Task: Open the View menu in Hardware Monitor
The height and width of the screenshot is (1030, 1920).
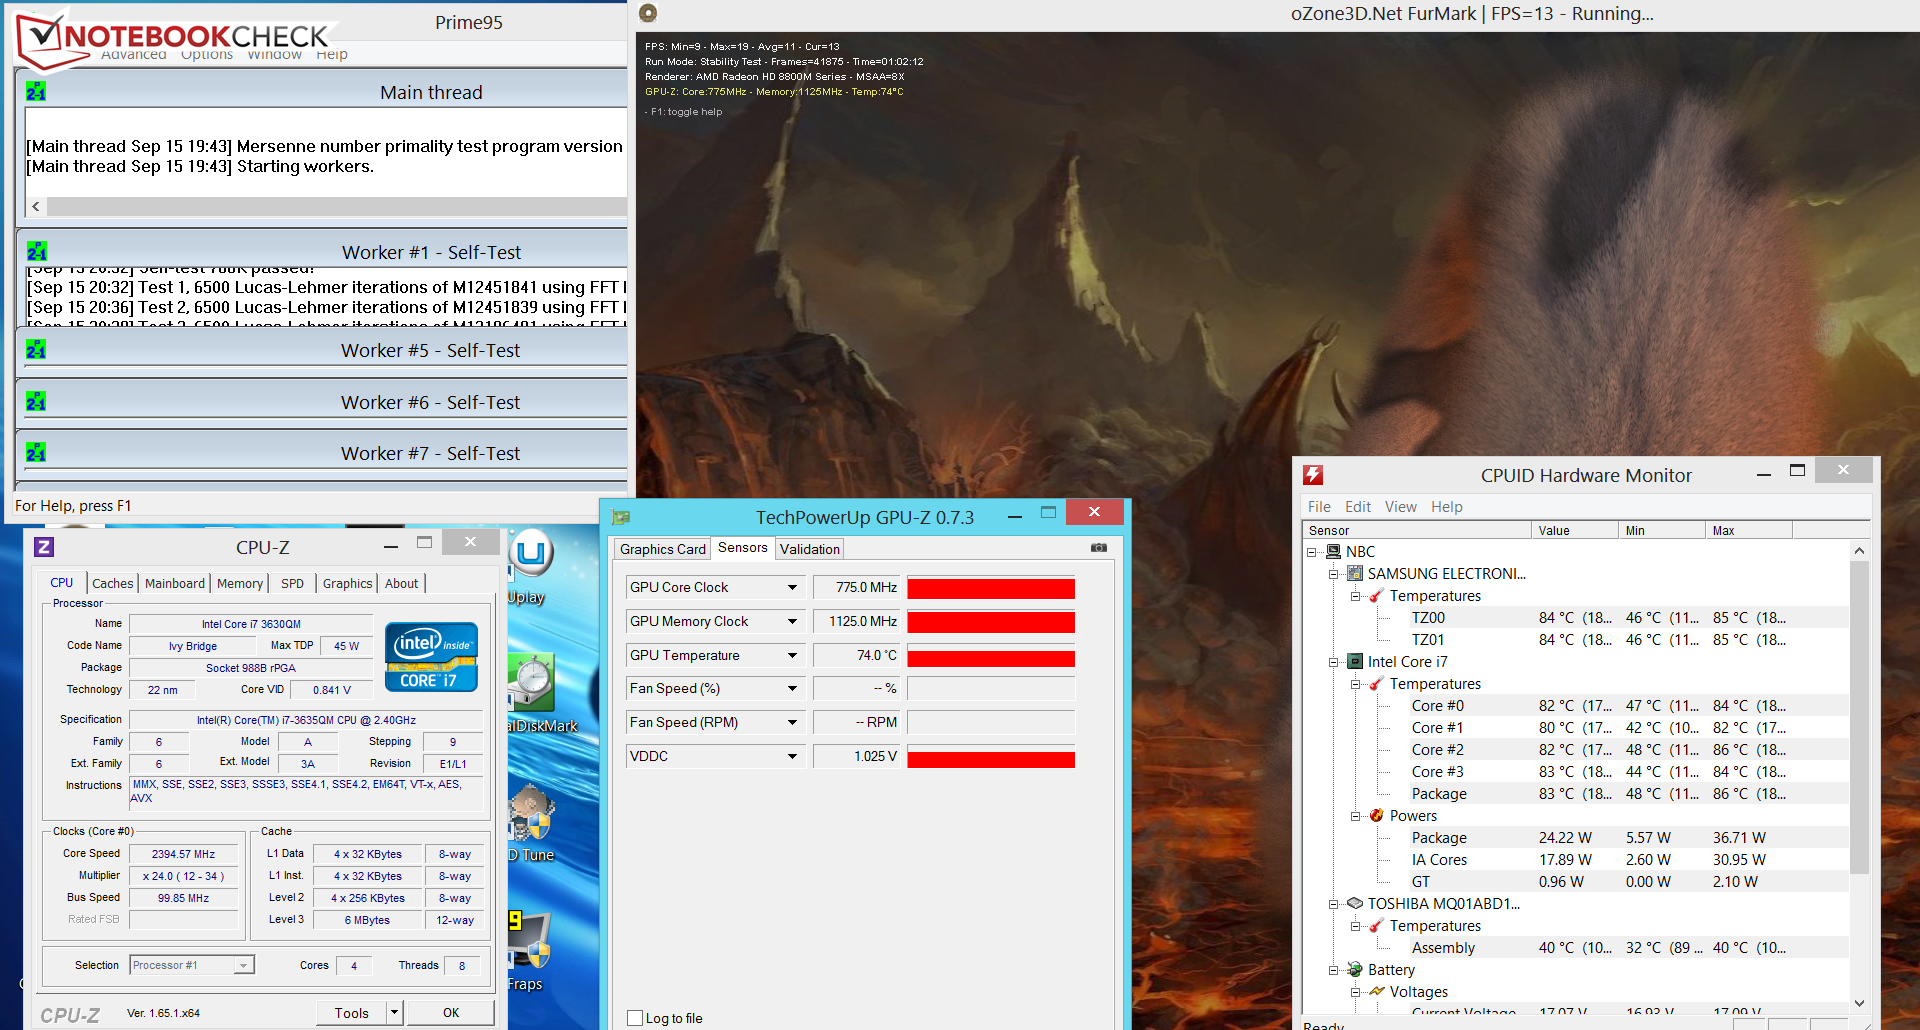Action: [1400, 507]
